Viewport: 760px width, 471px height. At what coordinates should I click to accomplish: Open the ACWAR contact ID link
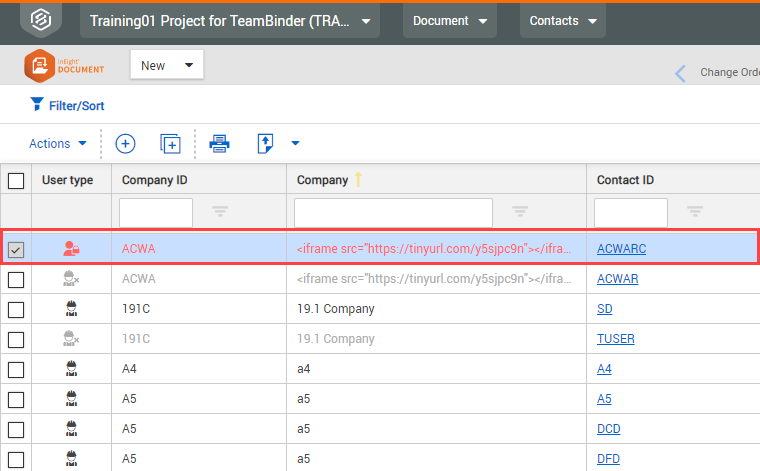[617, 279]
